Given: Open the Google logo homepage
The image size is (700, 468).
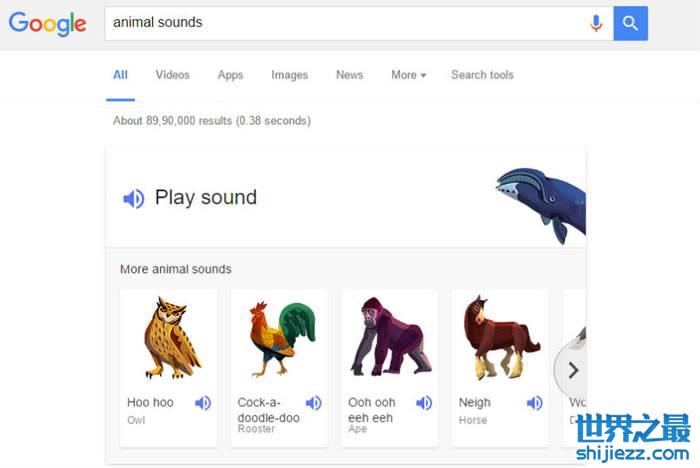Looking at the screenshot, I should (x=47, y=24).
